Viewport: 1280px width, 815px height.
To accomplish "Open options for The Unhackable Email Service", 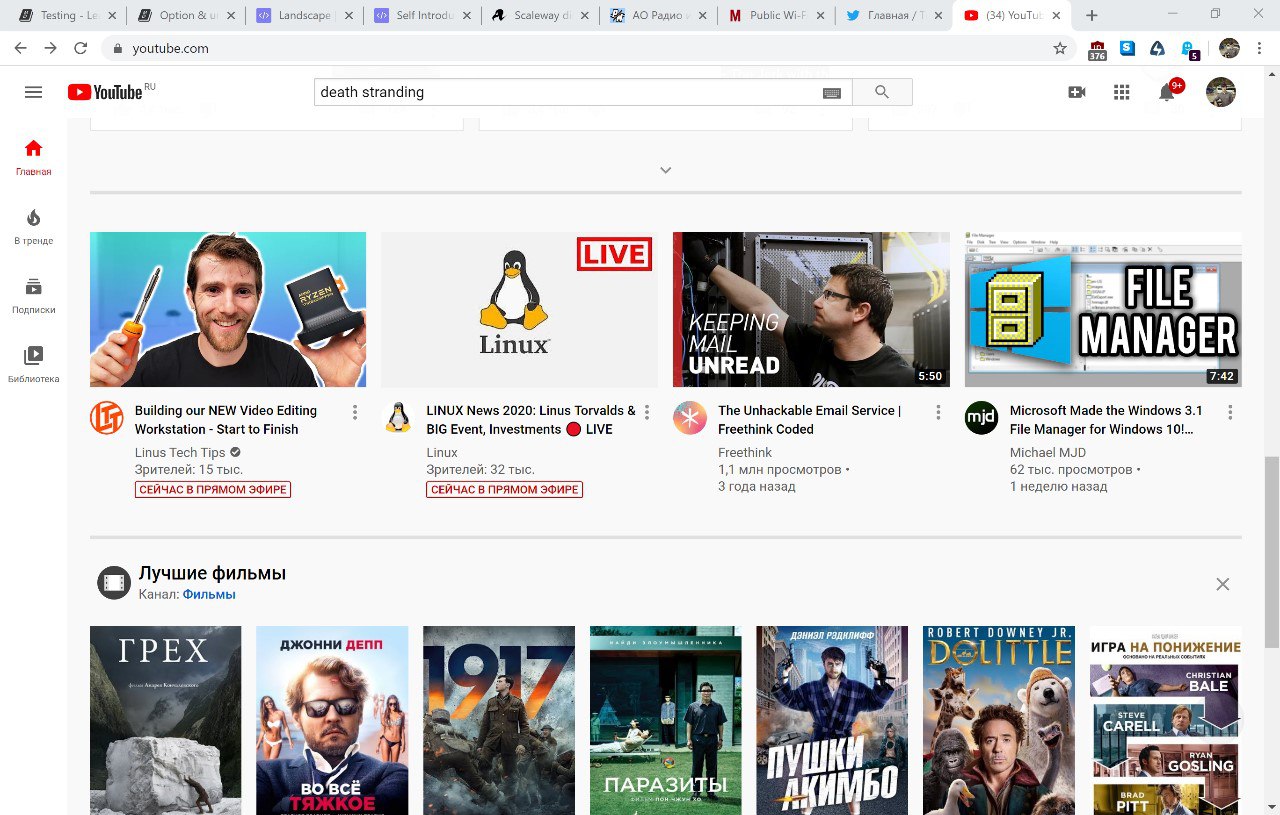I will (x=938, y=412).
